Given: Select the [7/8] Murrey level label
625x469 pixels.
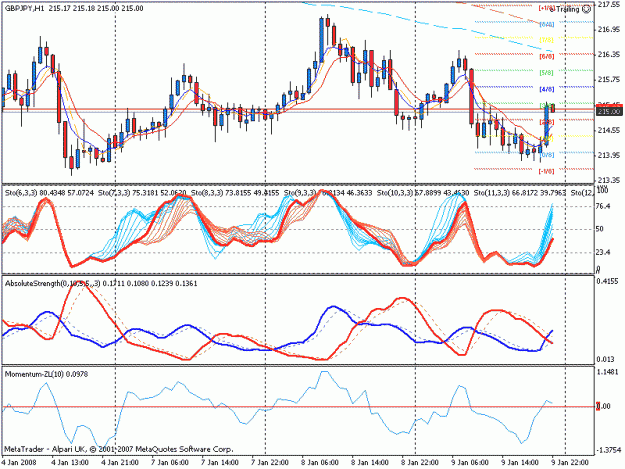Looking at the screenshot, I should 546,40.
